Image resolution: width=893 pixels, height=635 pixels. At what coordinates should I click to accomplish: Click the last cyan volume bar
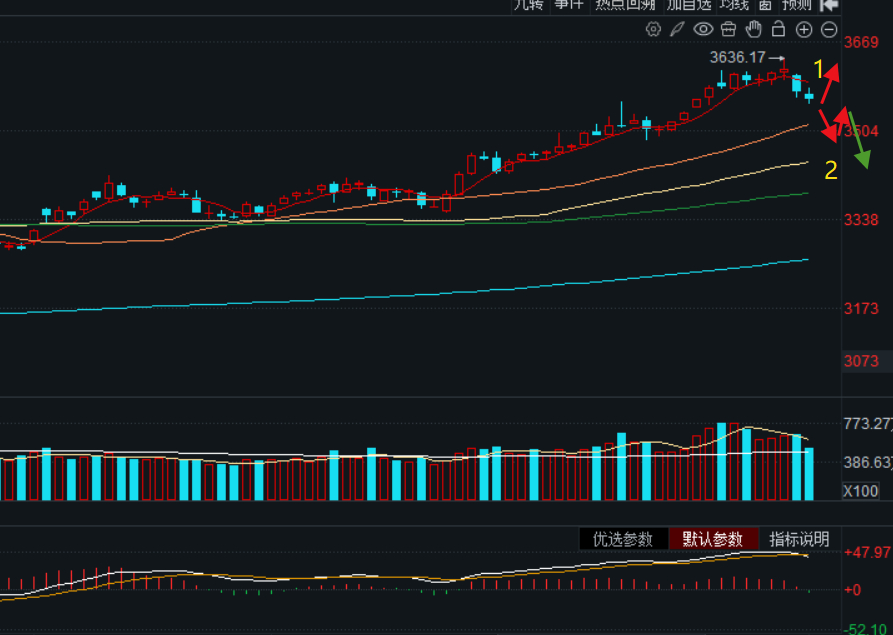tap(809, 474)
